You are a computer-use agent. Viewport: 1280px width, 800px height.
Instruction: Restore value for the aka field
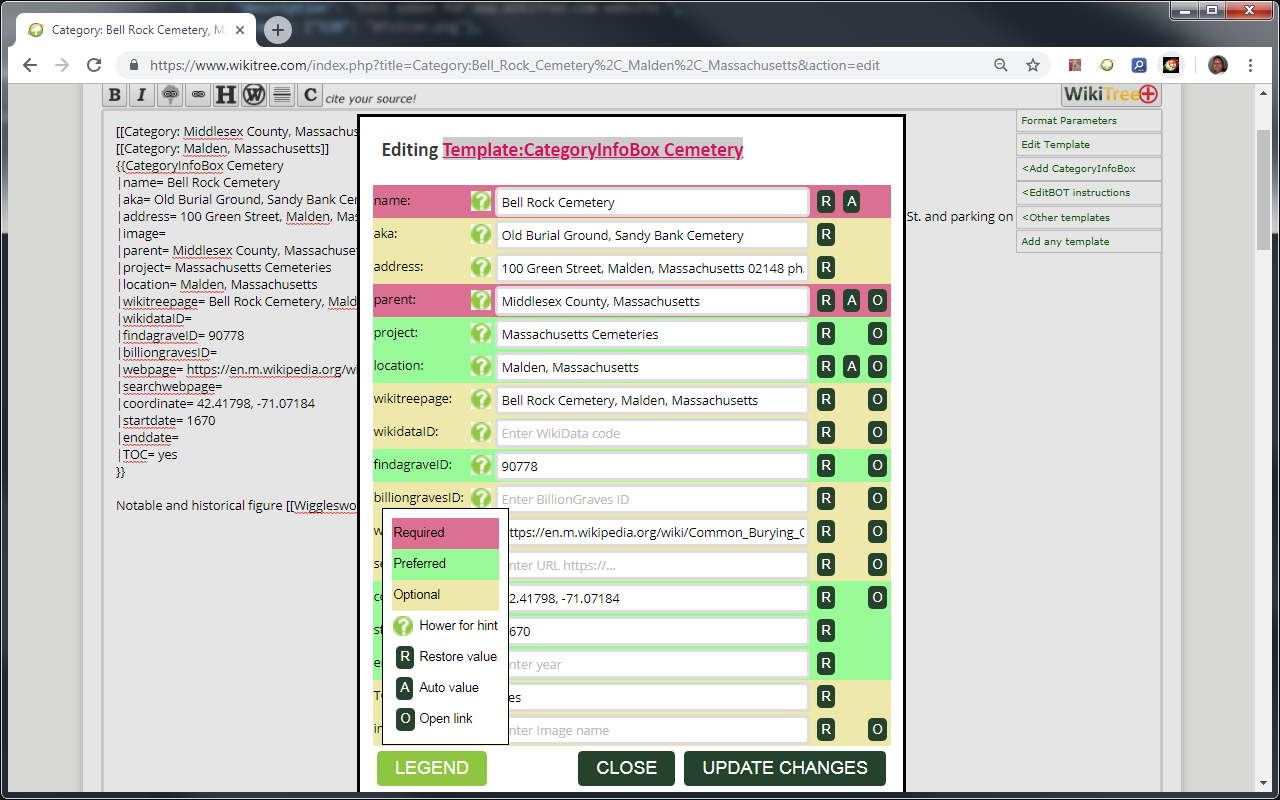(826, 235)
